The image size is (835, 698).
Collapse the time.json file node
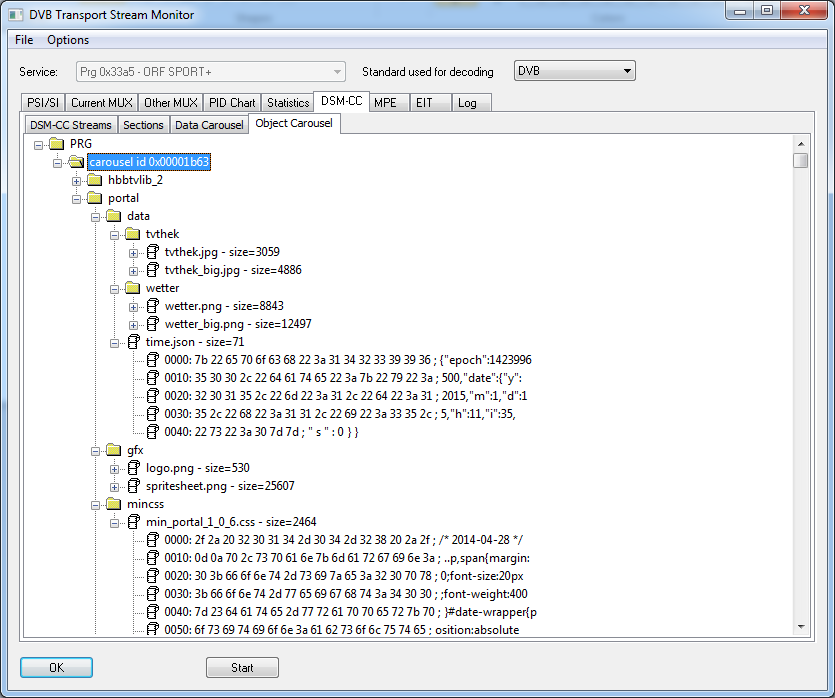click(x=114, y=343)
